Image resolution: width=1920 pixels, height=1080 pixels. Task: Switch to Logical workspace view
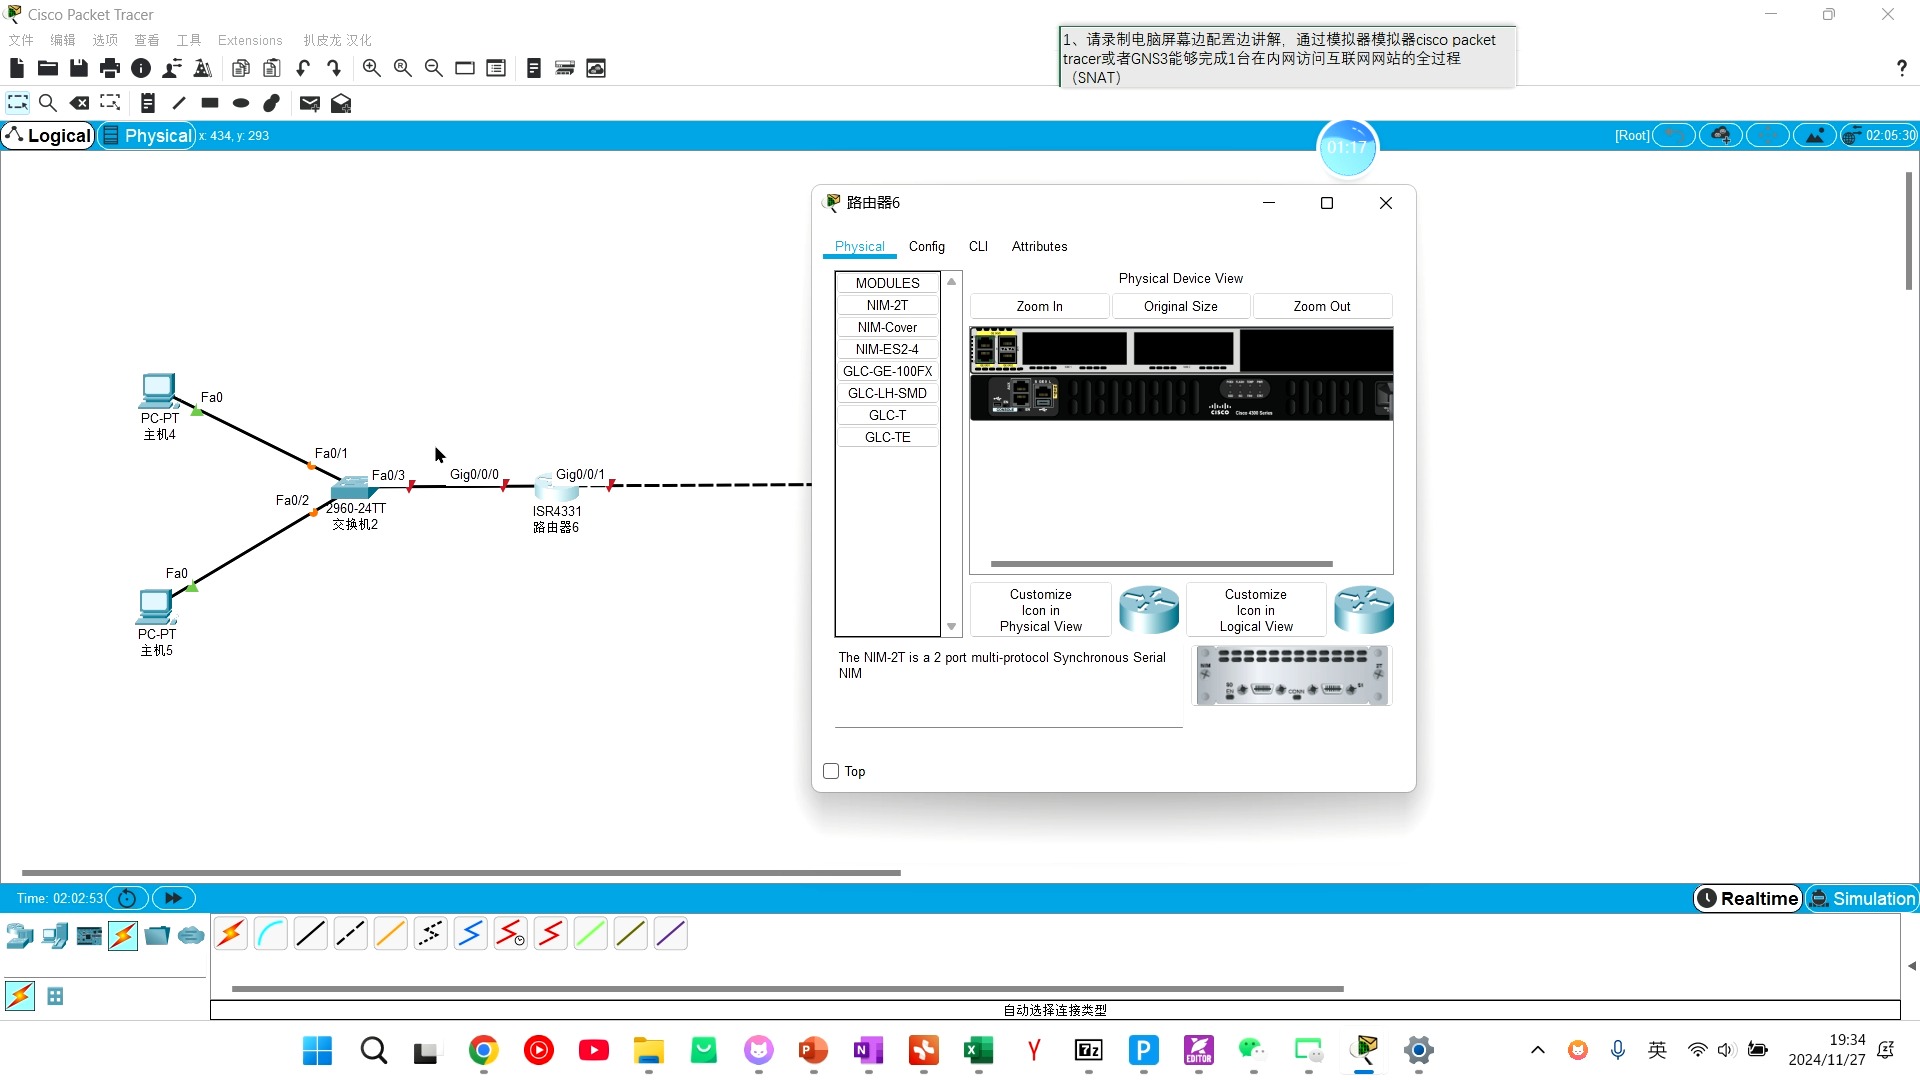tap(48, 135)
